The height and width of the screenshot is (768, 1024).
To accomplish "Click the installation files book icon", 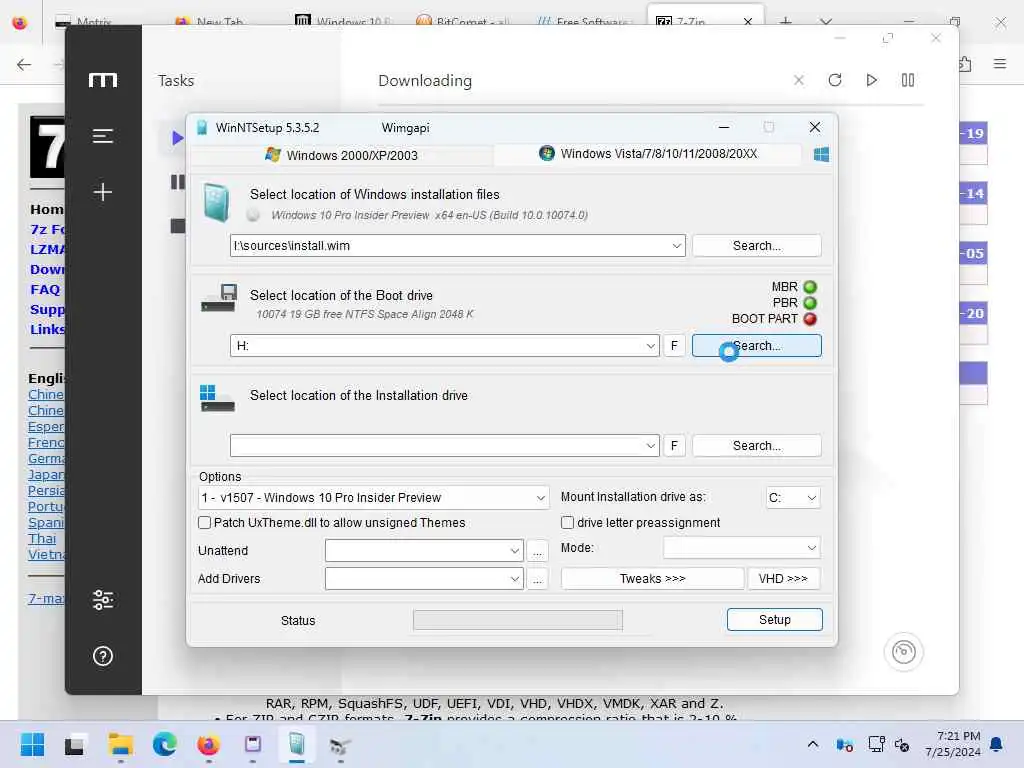I will 216,202.
